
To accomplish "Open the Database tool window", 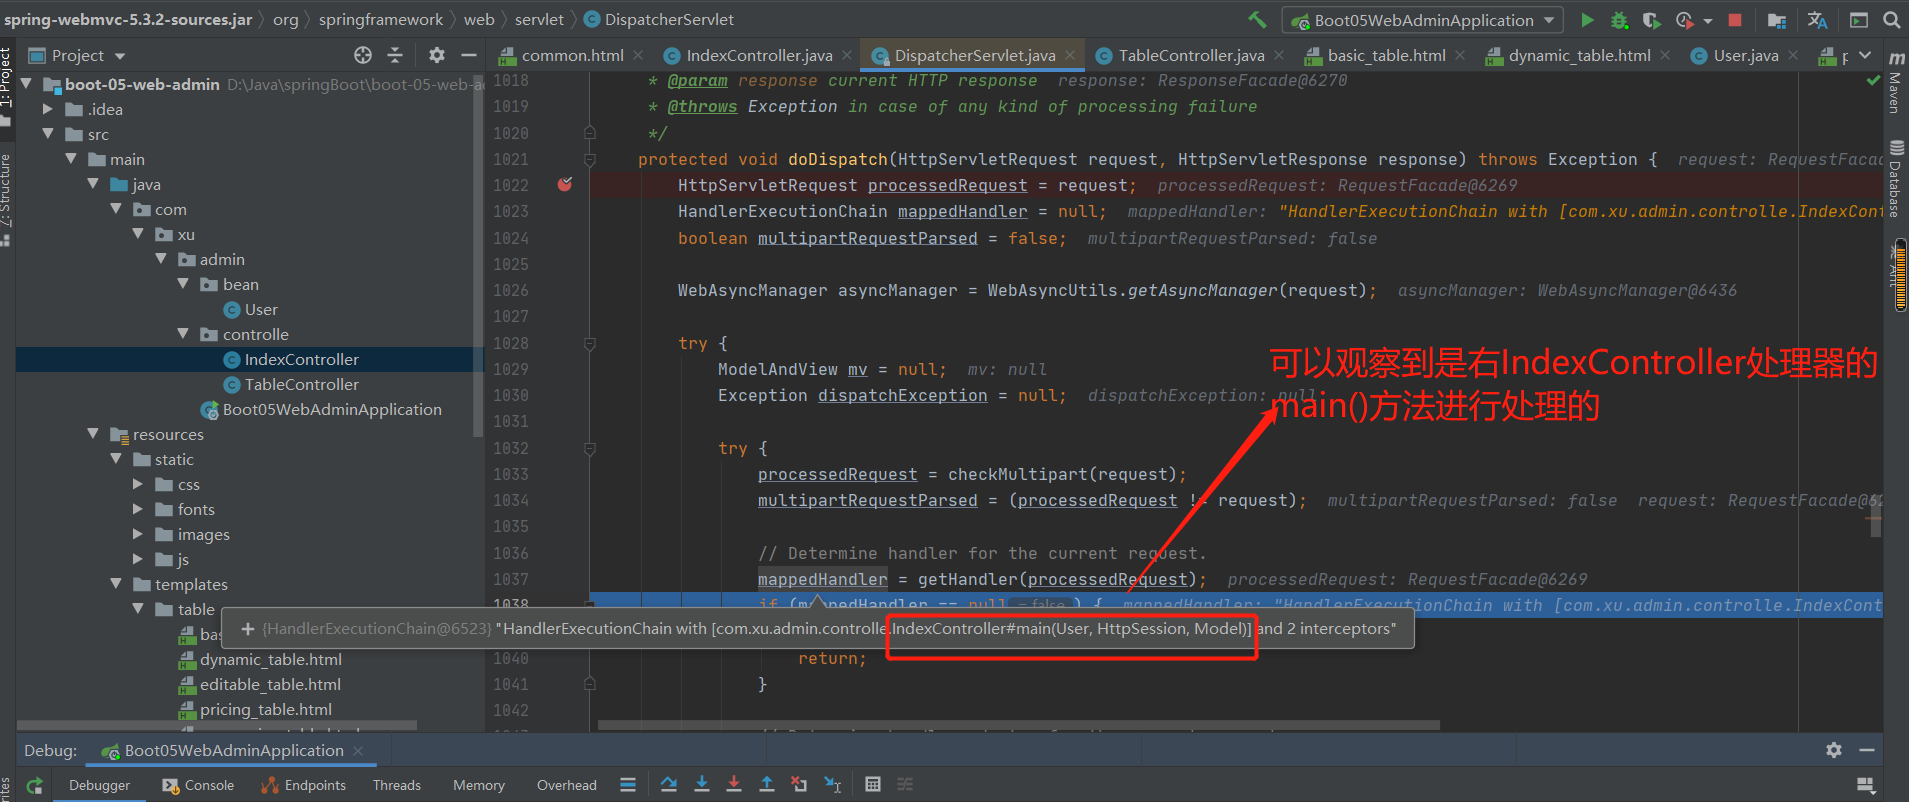I will 1895,180.
